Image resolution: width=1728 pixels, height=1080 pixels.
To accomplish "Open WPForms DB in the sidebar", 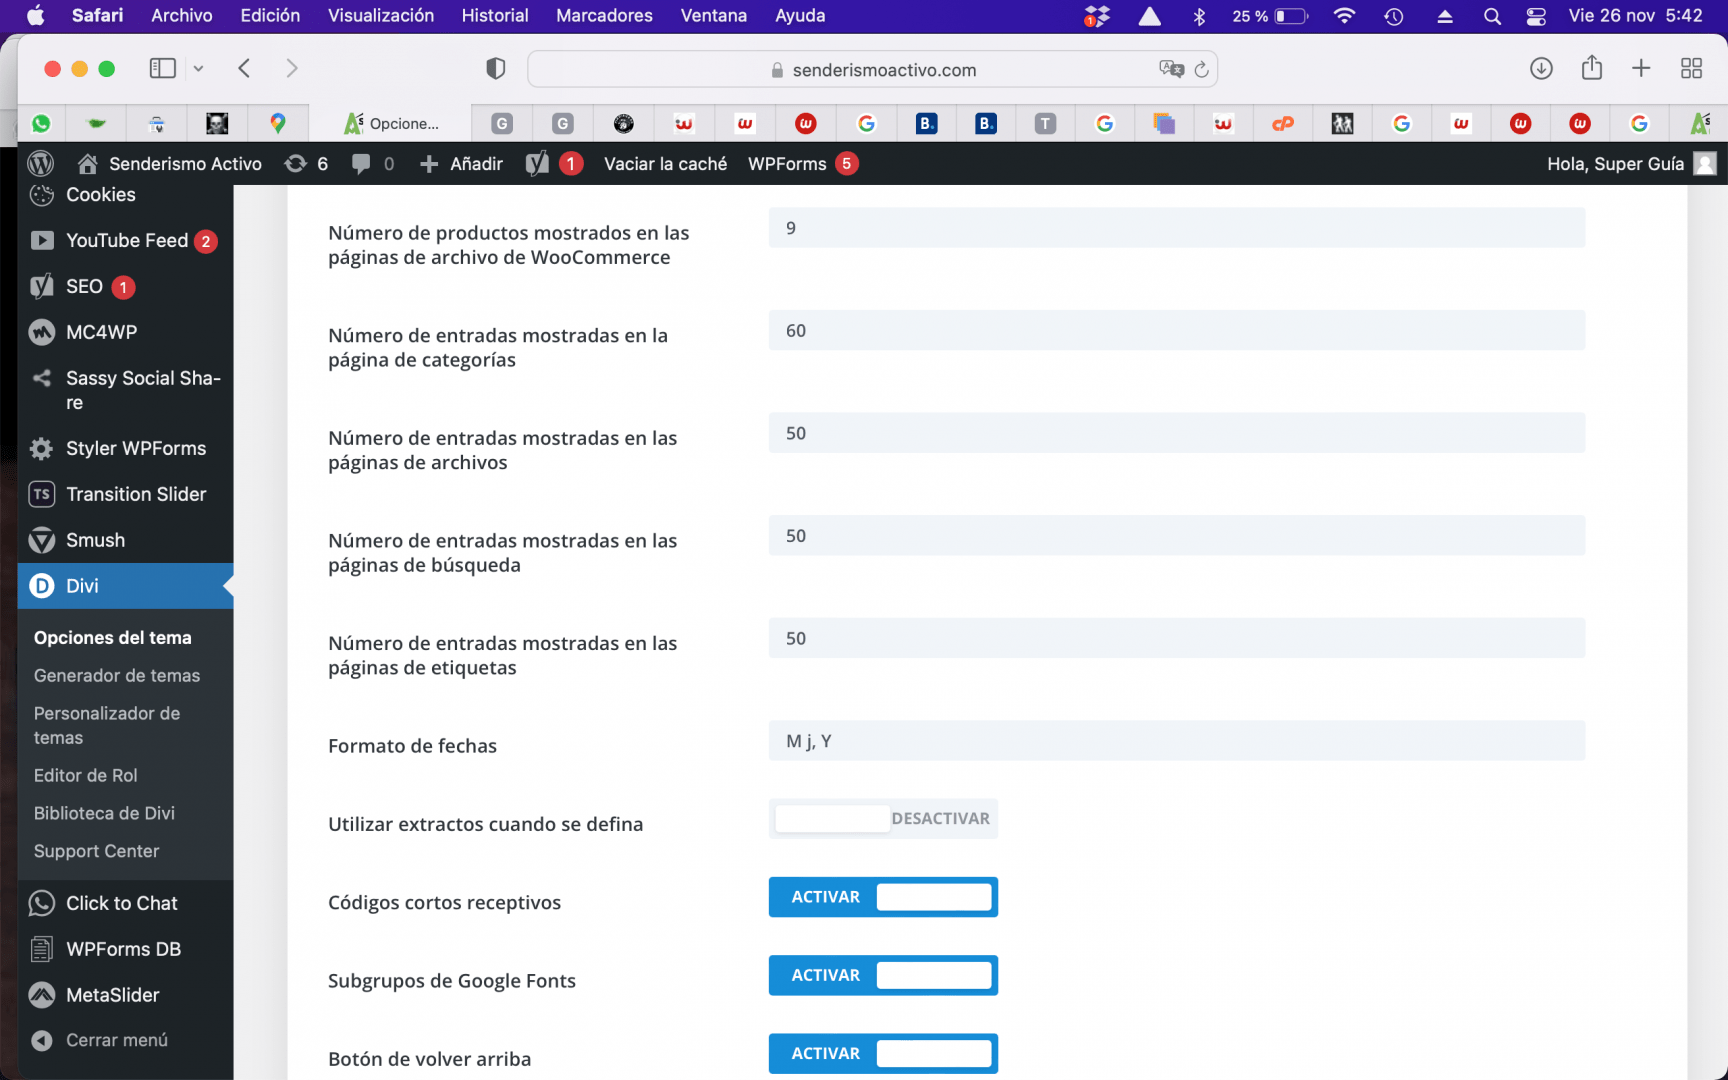I will pyautogui.click(x=125, y=949).
